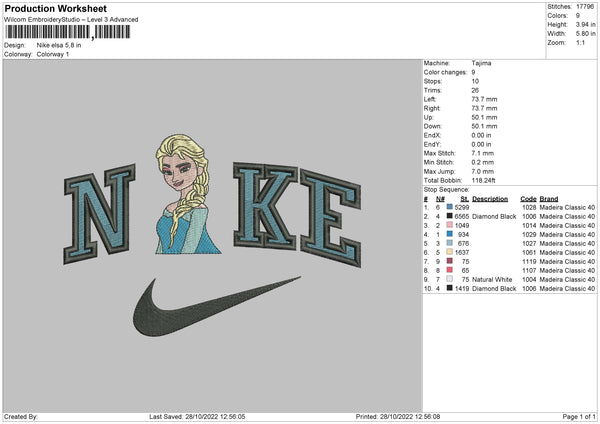Click the 'Created By:' footer label
Image resolution: width=600 pixels, height=424 pixels.
click(x=21, y=416)
